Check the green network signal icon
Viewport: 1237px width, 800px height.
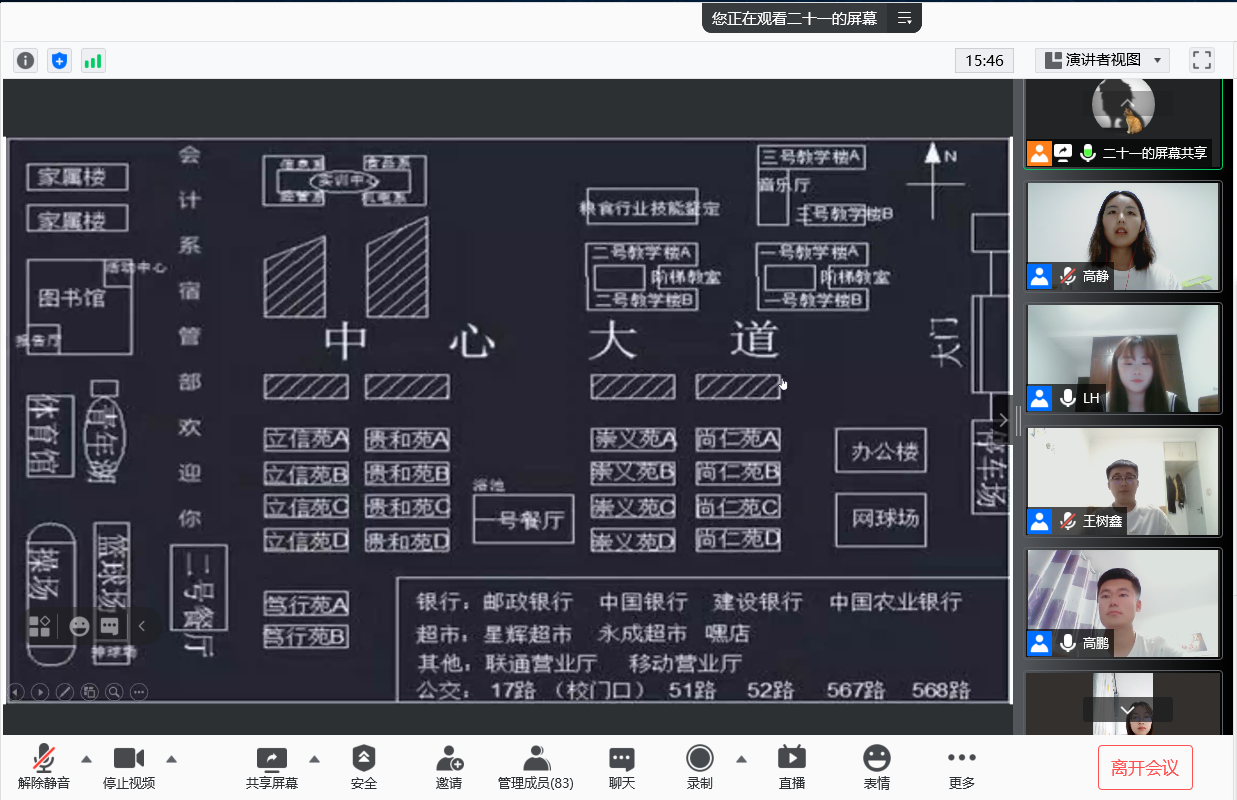coord(93,61)
